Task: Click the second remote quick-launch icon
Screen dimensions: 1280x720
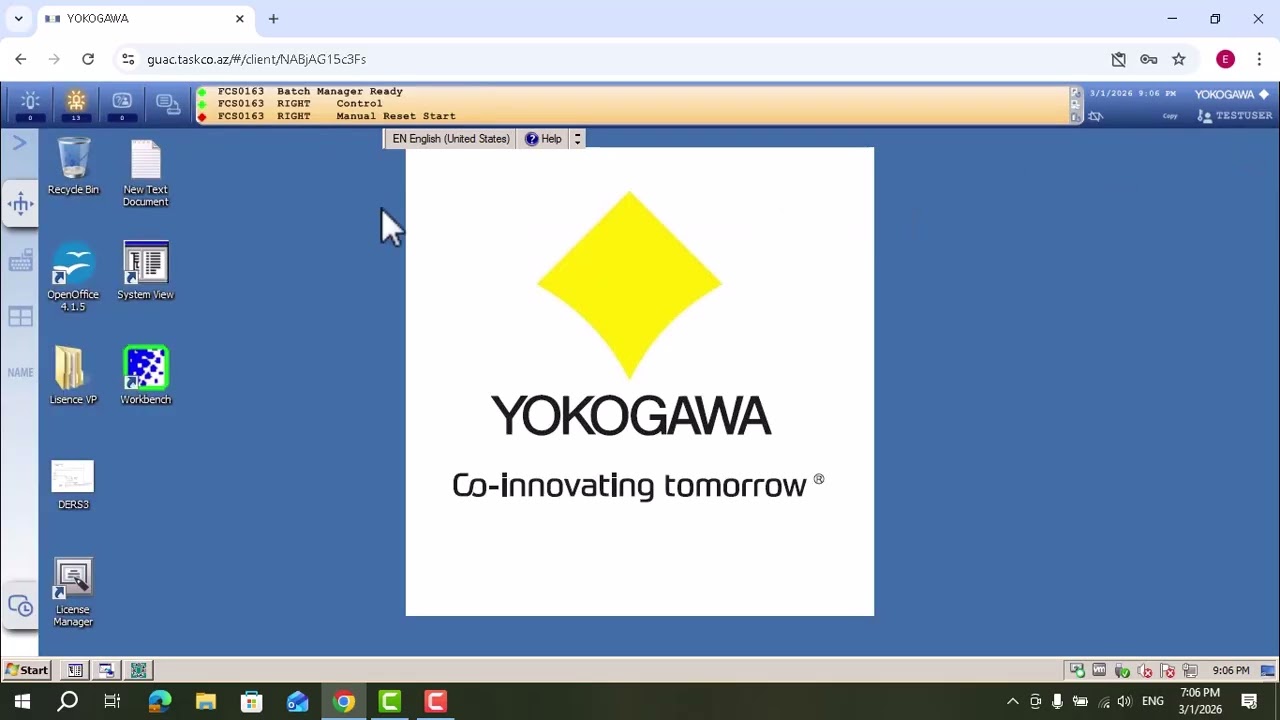Action: pos(106,670)
